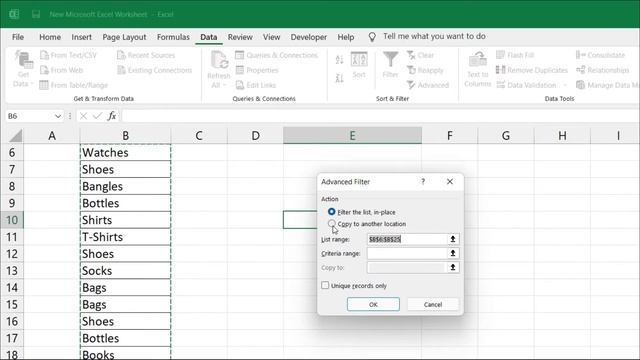Viewport: 640px width, 360px height.
Task: Switch to the Page Layout tab
Action: click(x=124, y=37)
